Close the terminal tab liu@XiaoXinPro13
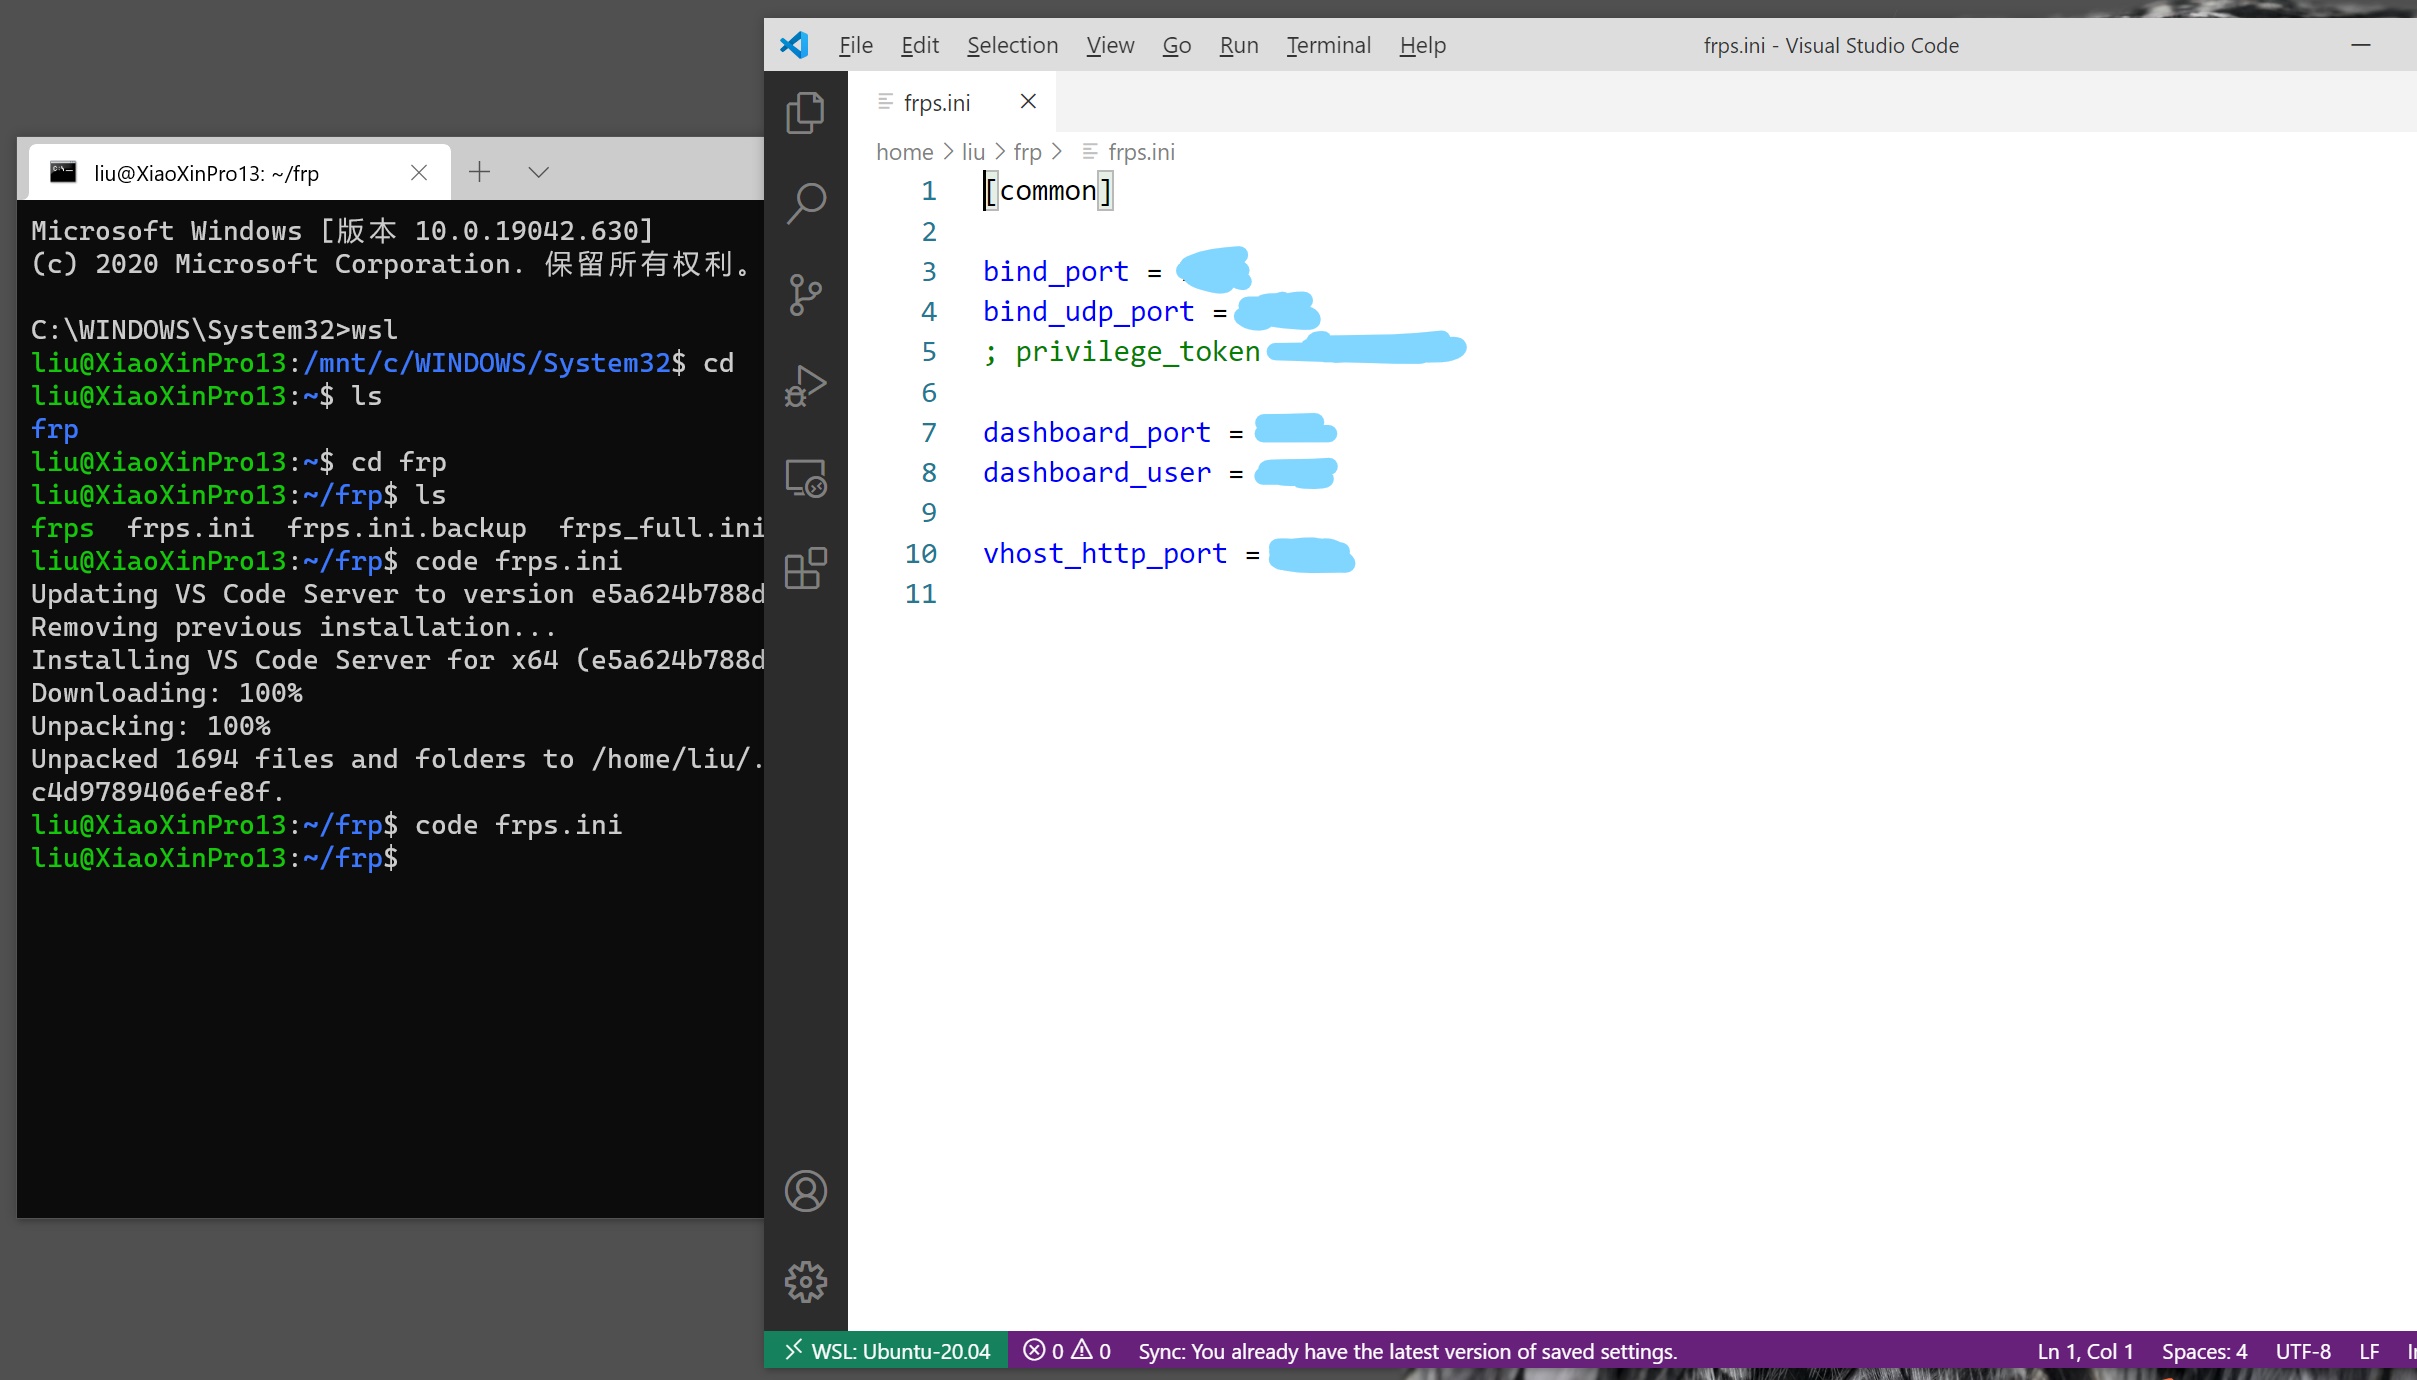 pyautogui.click(x=419, y=173)
